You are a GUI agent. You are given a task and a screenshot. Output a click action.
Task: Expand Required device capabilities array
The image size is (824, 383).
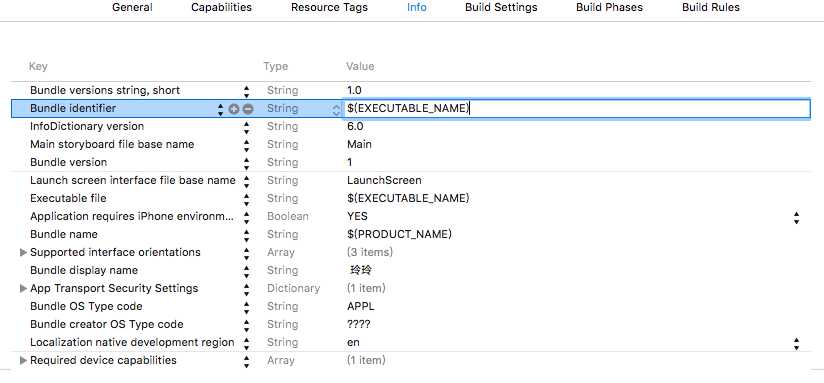[23, 360]
